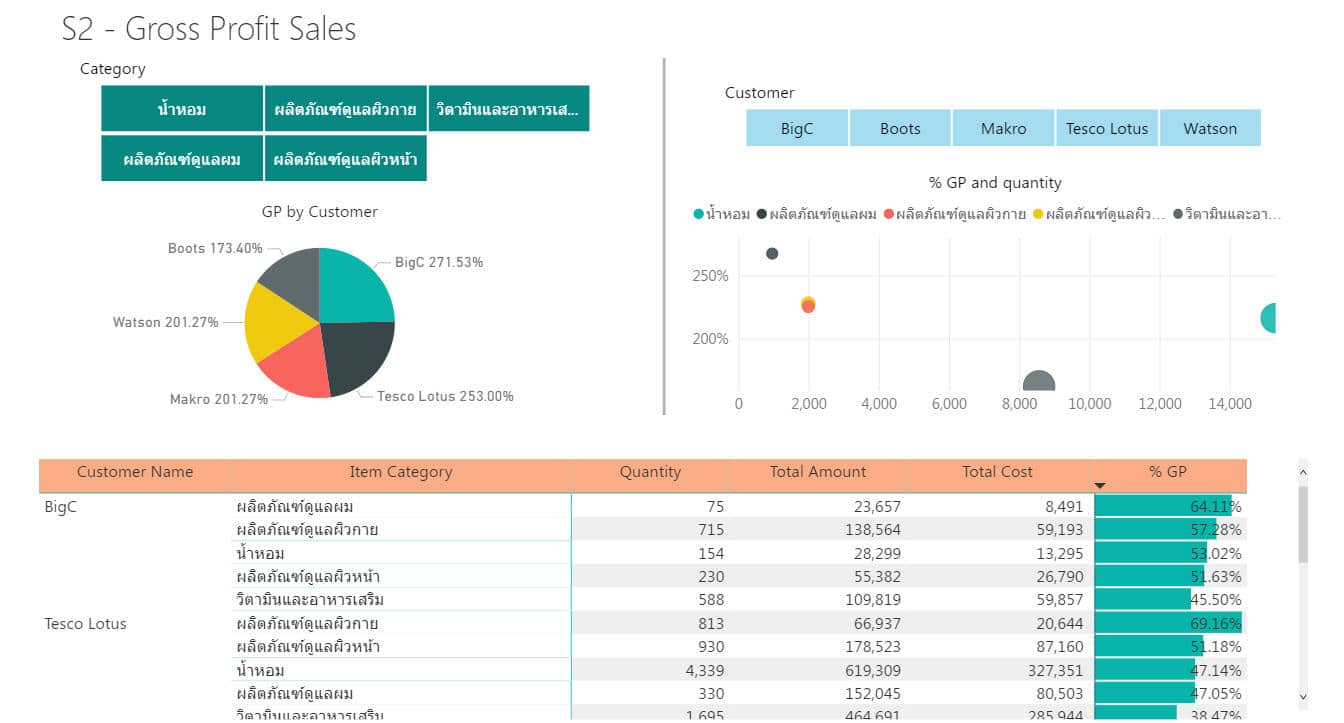The width and height of the screenshot is (1344, 723).
Task: Sort by % GP column header
Action: pyautogui.click(x=1168, y=472)
